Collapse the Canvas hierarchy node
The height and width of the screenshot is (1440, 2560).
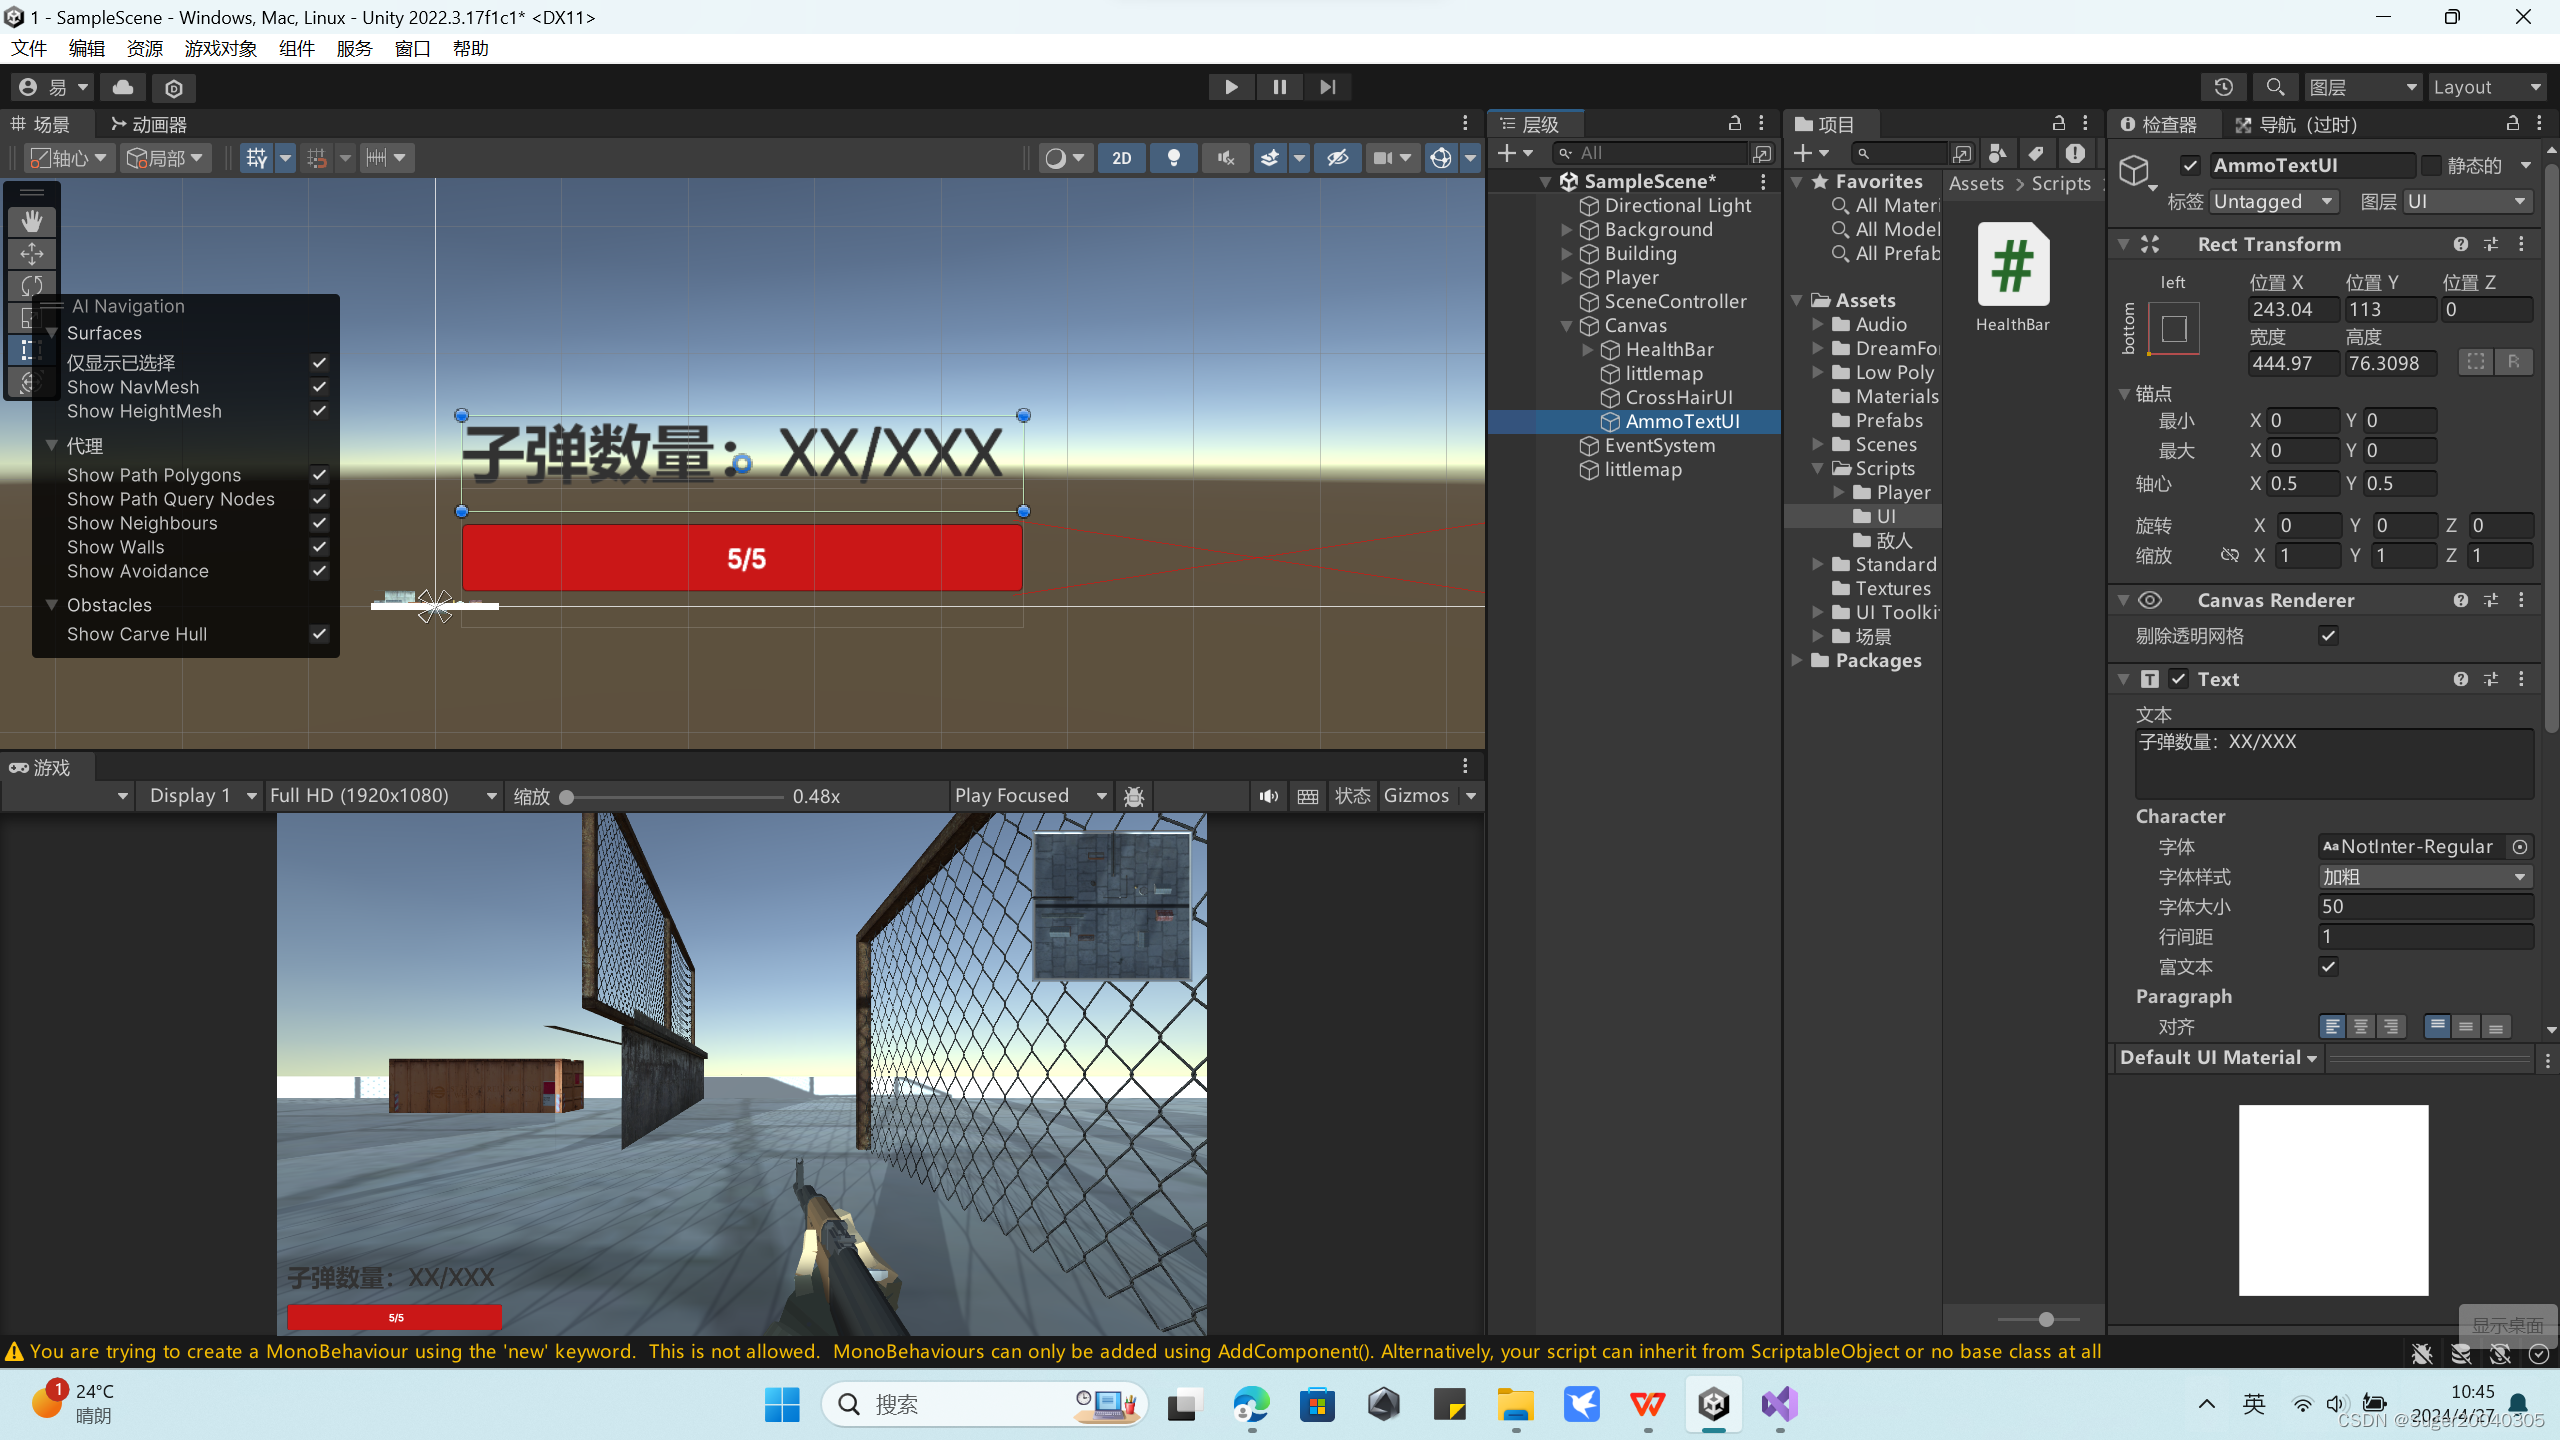tap(1567, 326)
